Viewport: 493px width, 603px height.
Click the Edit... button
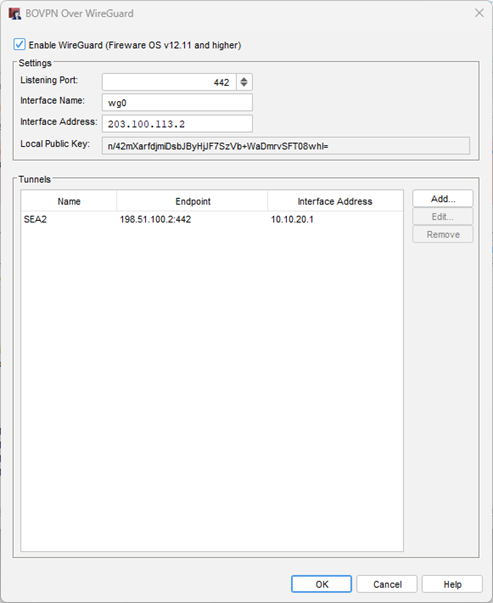pyautogui.click(x=443, y=217)
